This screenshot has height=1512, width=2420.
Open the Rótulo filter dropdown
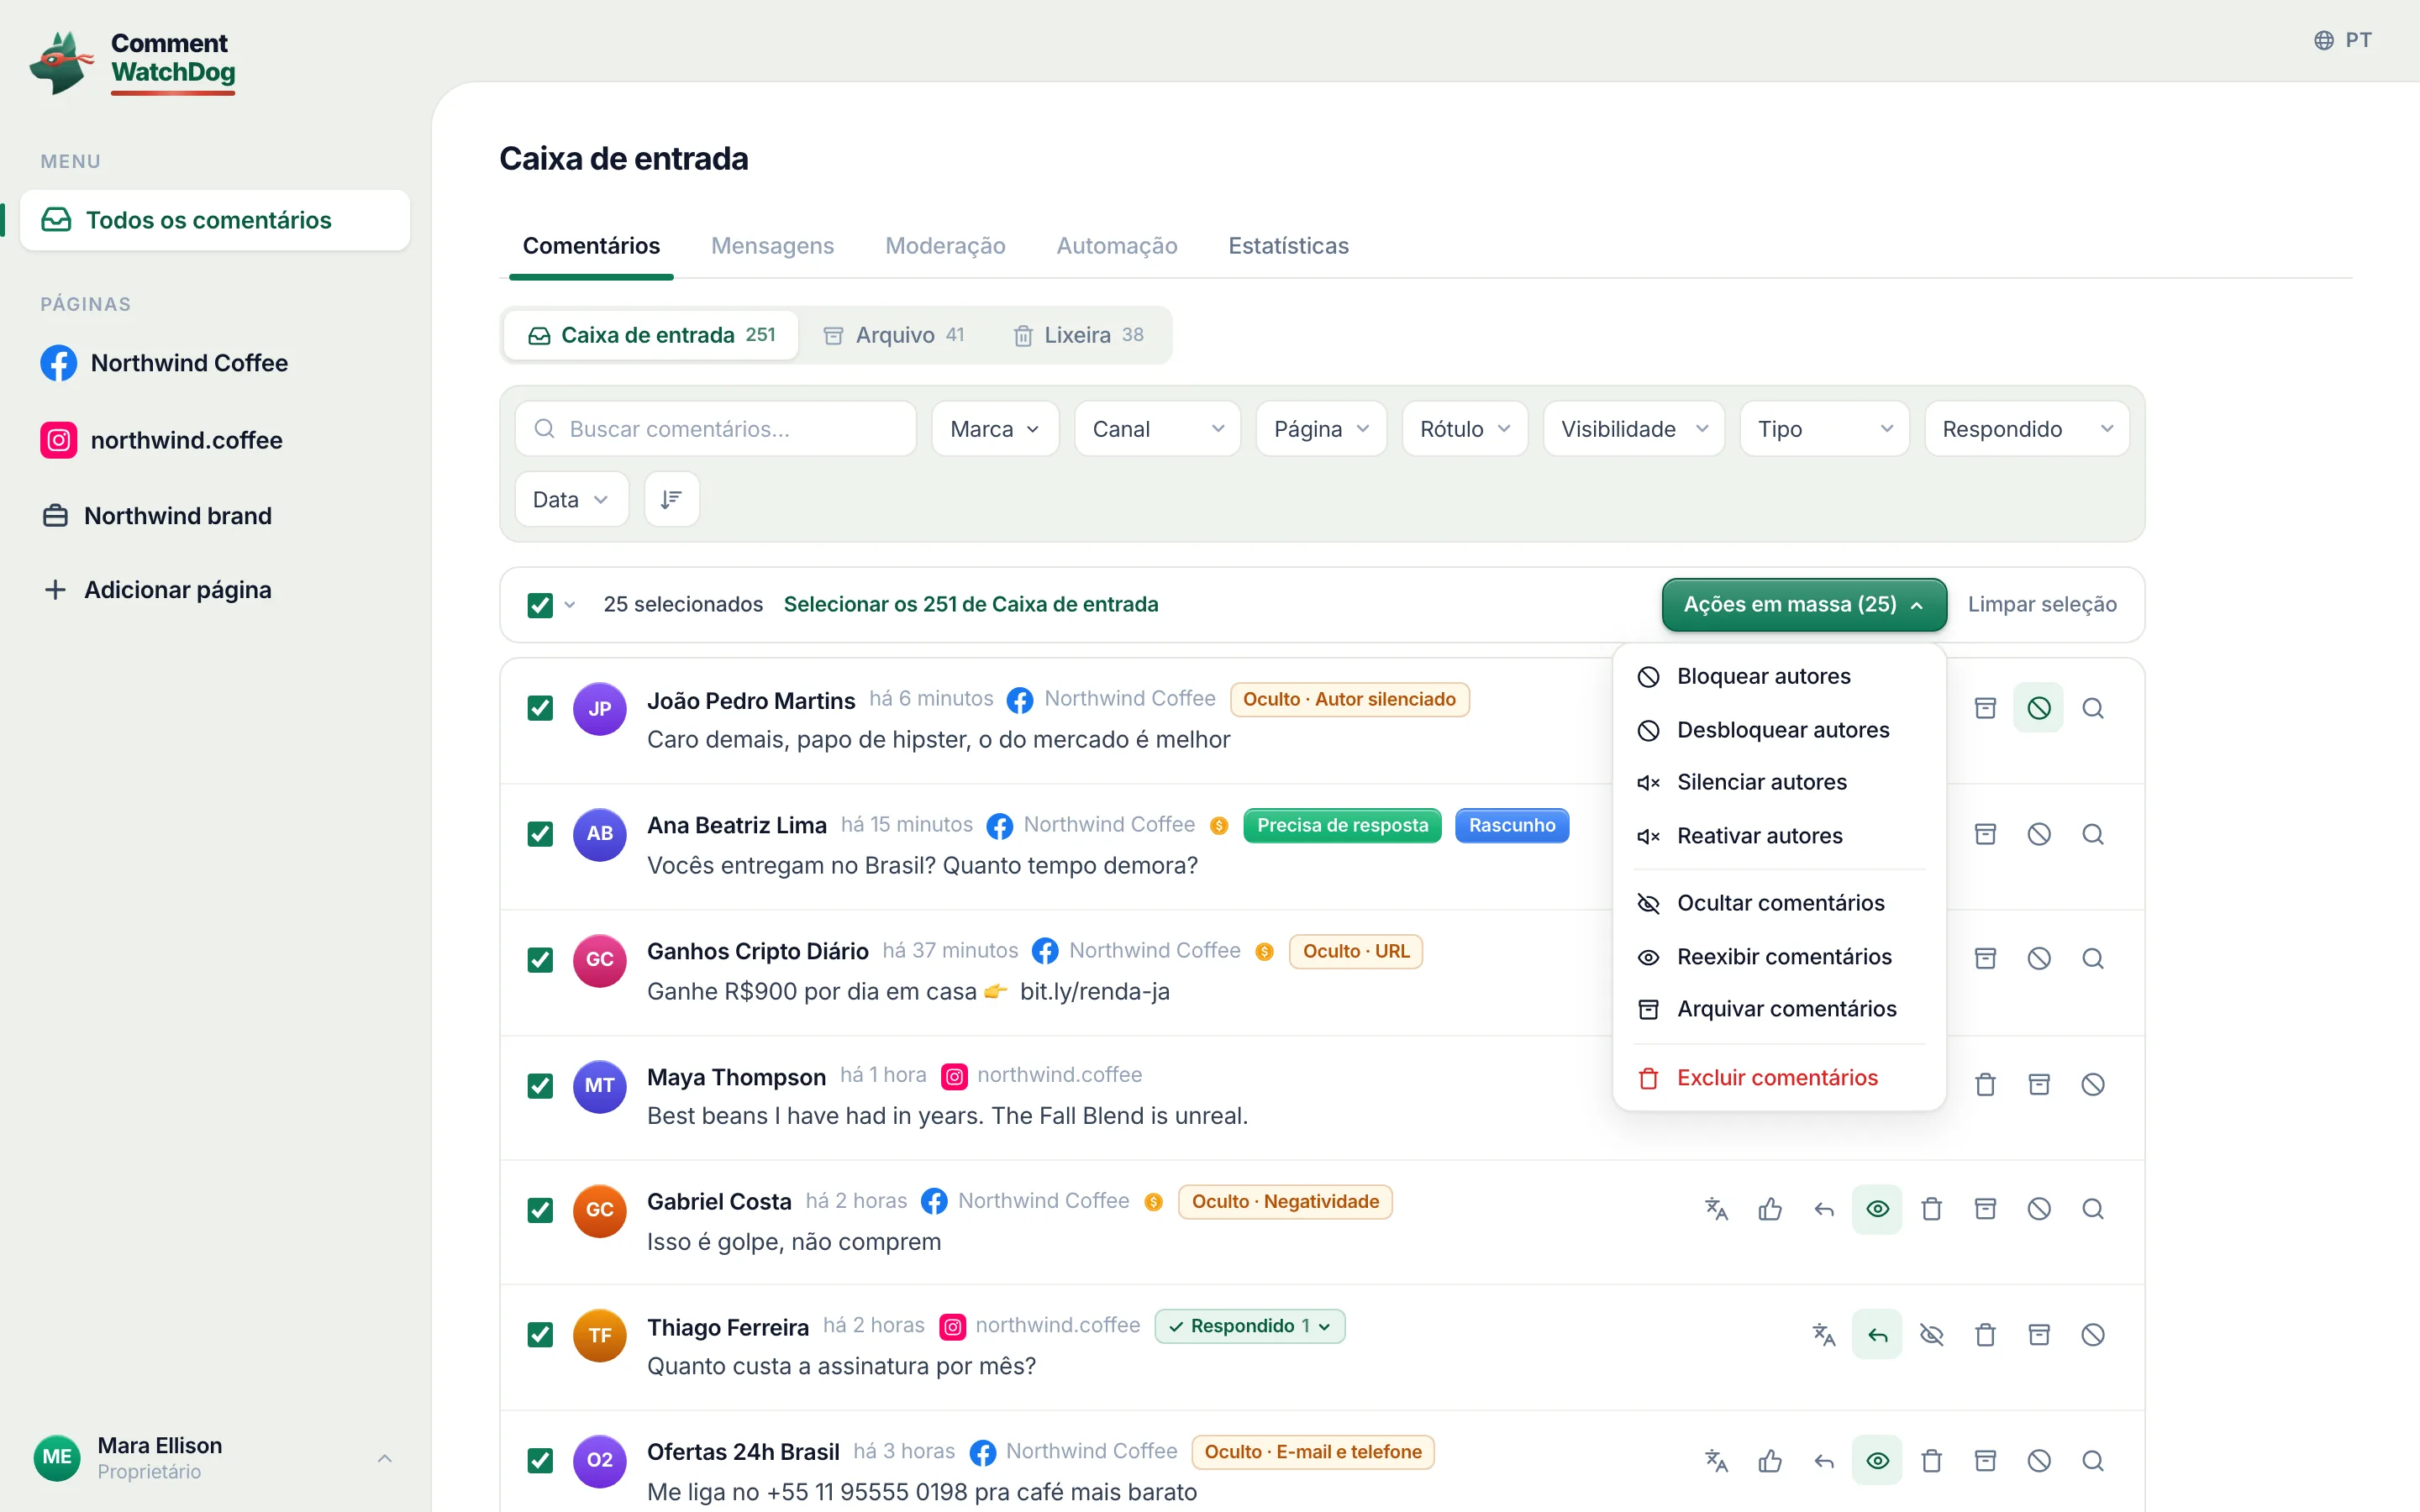[1465, 429]
